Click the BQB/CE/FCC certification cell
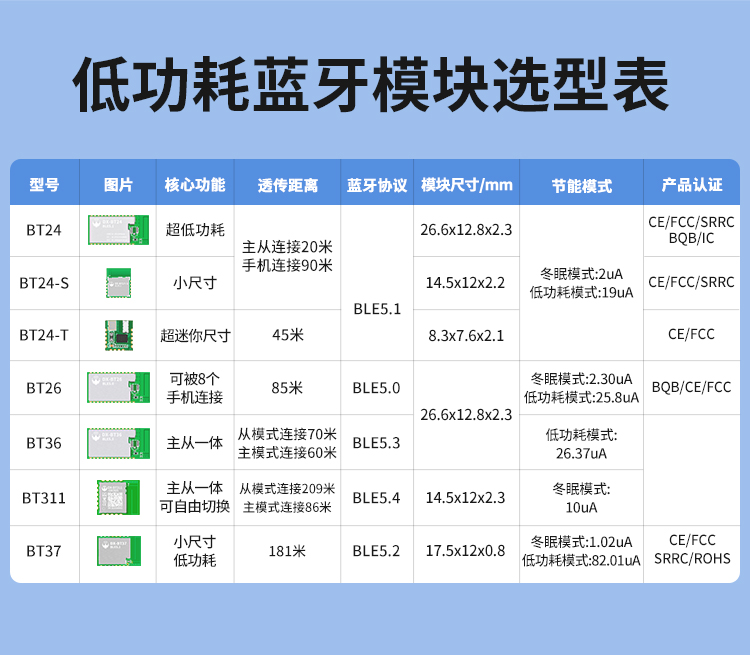The image size is (750, 655). tap(691, 388)
